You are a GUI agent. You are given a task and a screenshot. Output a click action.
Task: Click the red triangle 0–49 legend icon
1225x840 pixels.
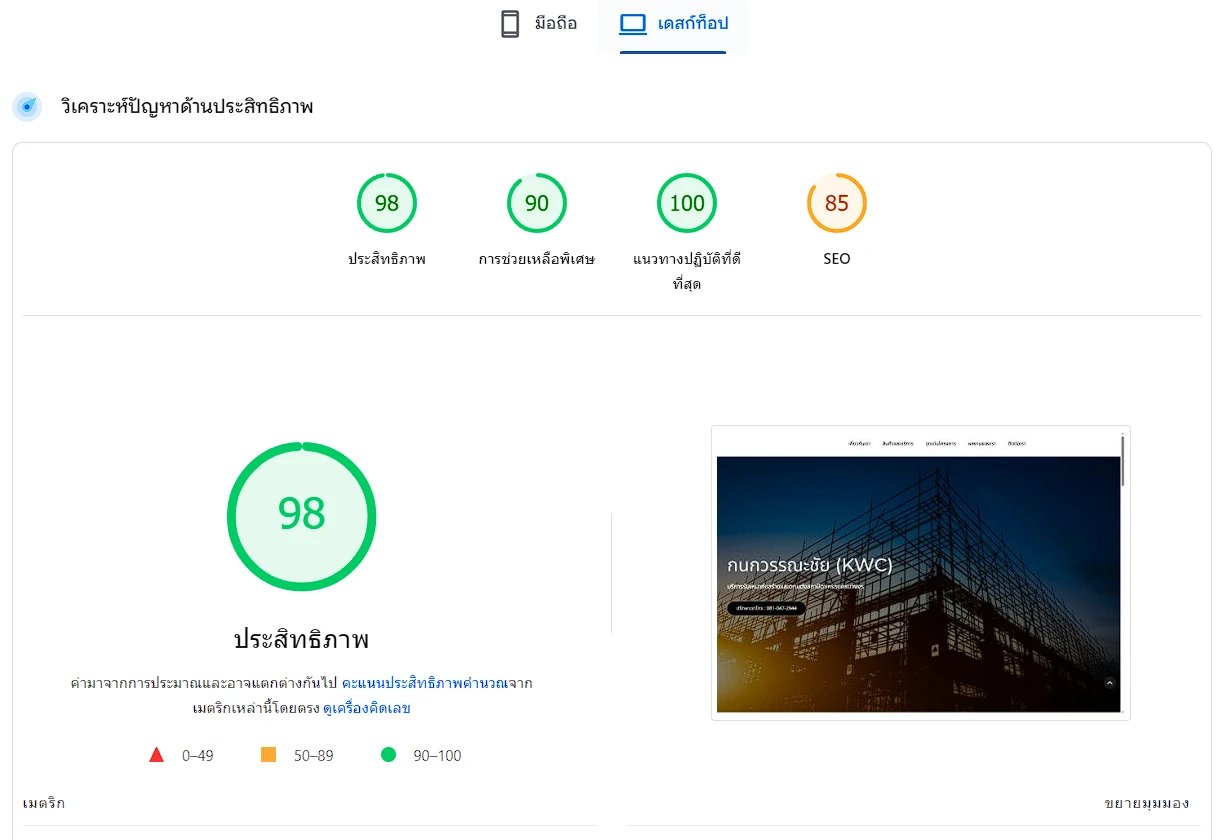156,755
